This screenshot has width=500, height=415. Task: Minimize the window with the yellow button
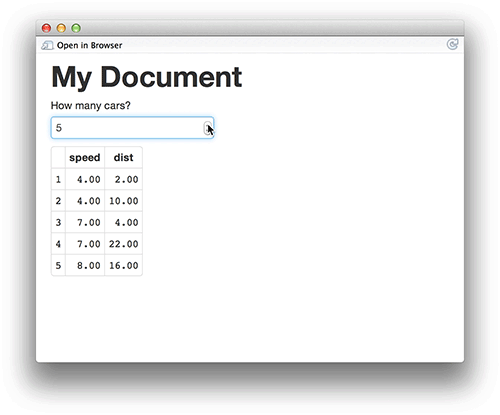[61, 28]
